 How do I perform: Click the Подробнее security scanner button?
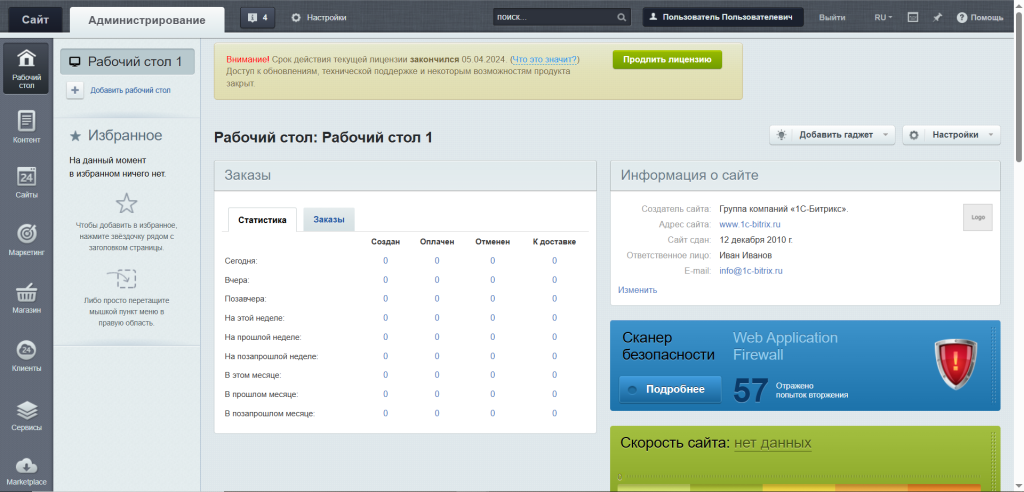click(x=670, y=389)
